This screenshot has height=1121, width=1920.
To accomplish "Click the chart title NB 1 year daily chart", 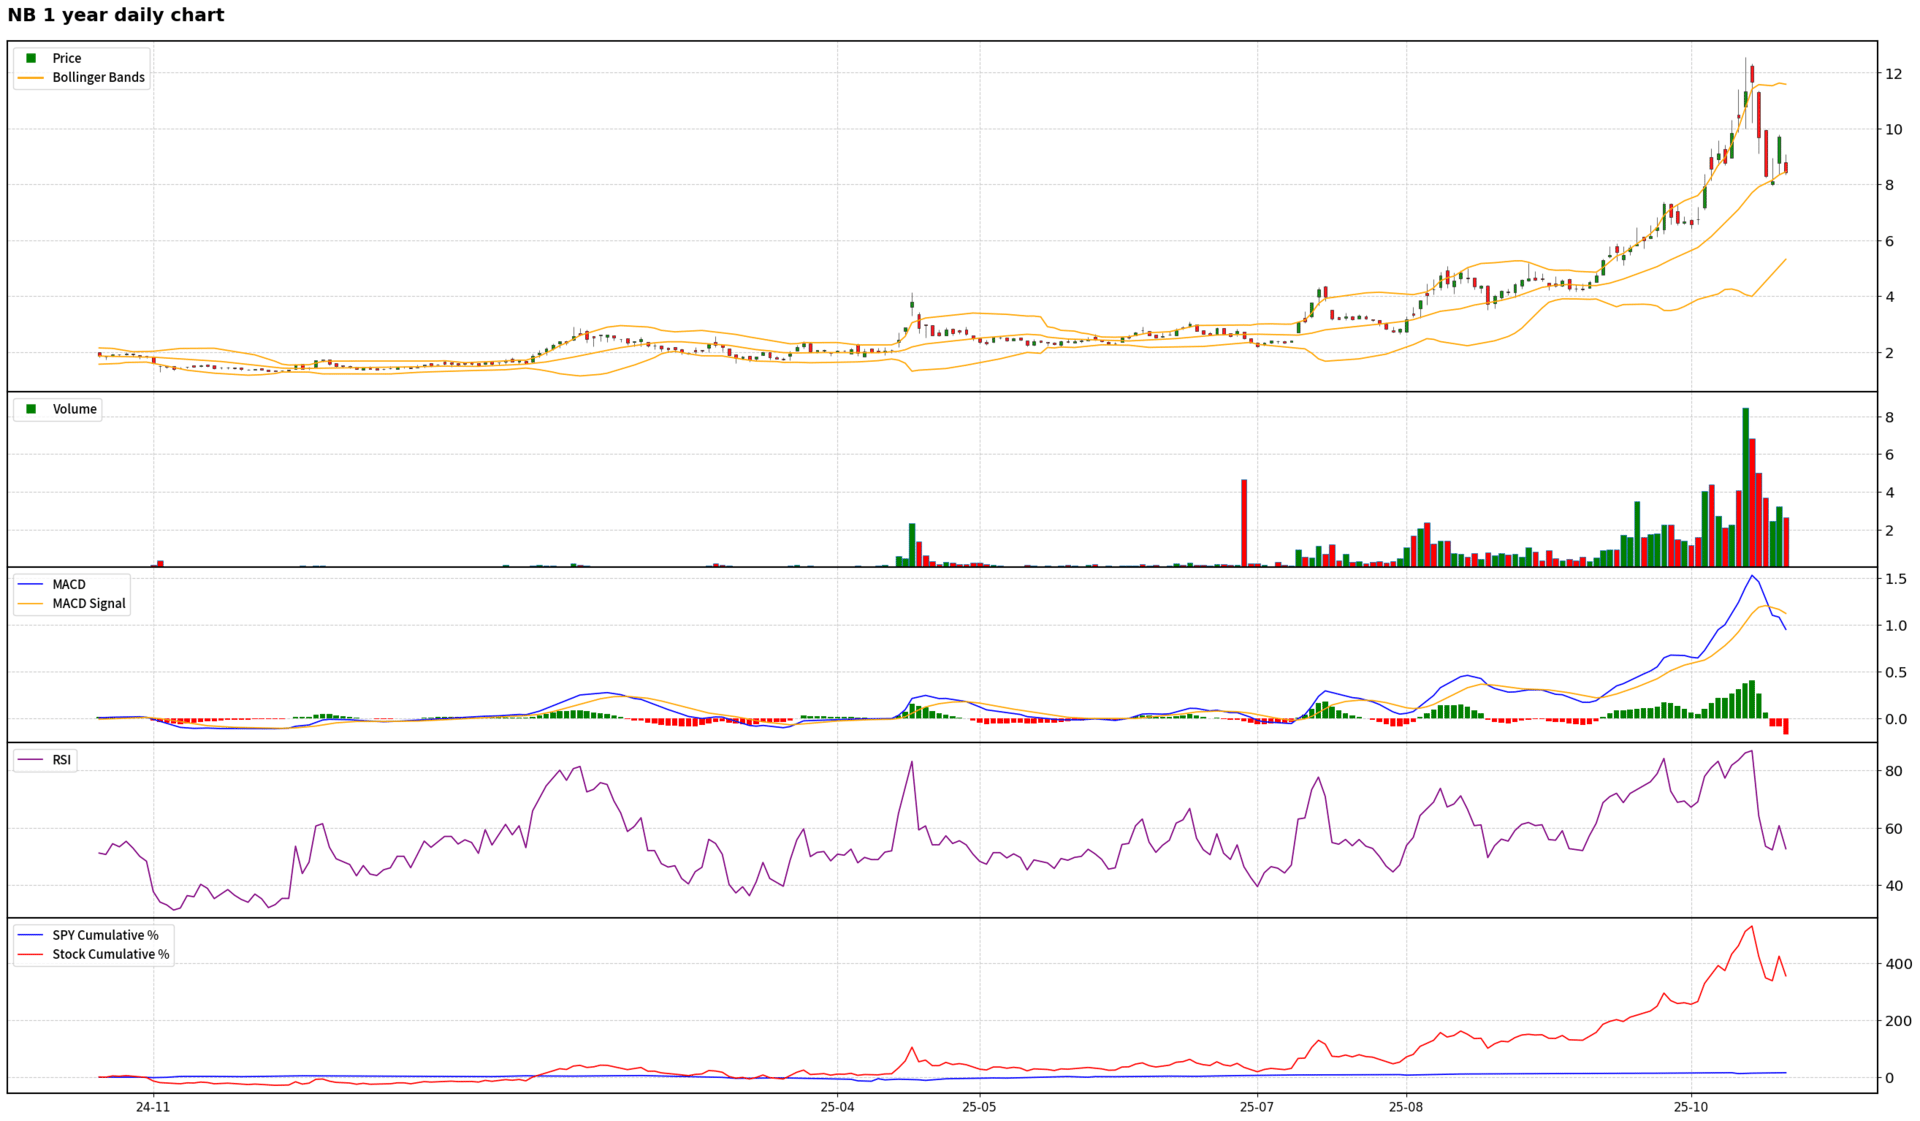I will (116, 15).
